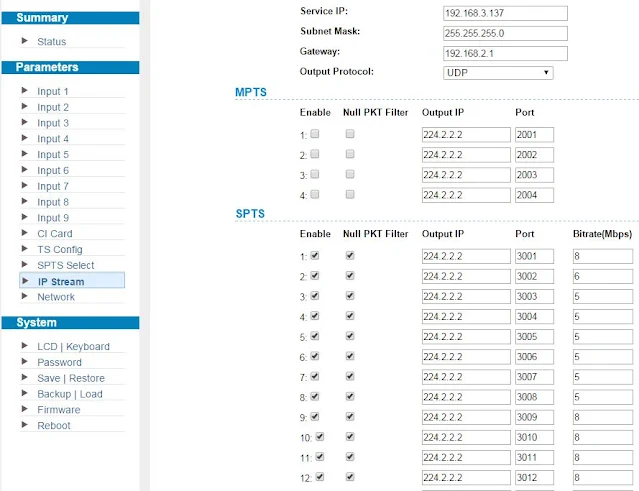Enable MPTS output 2 checkbox
The width and height of the screenshot is (639, 491).
click(x=315, y=154)
